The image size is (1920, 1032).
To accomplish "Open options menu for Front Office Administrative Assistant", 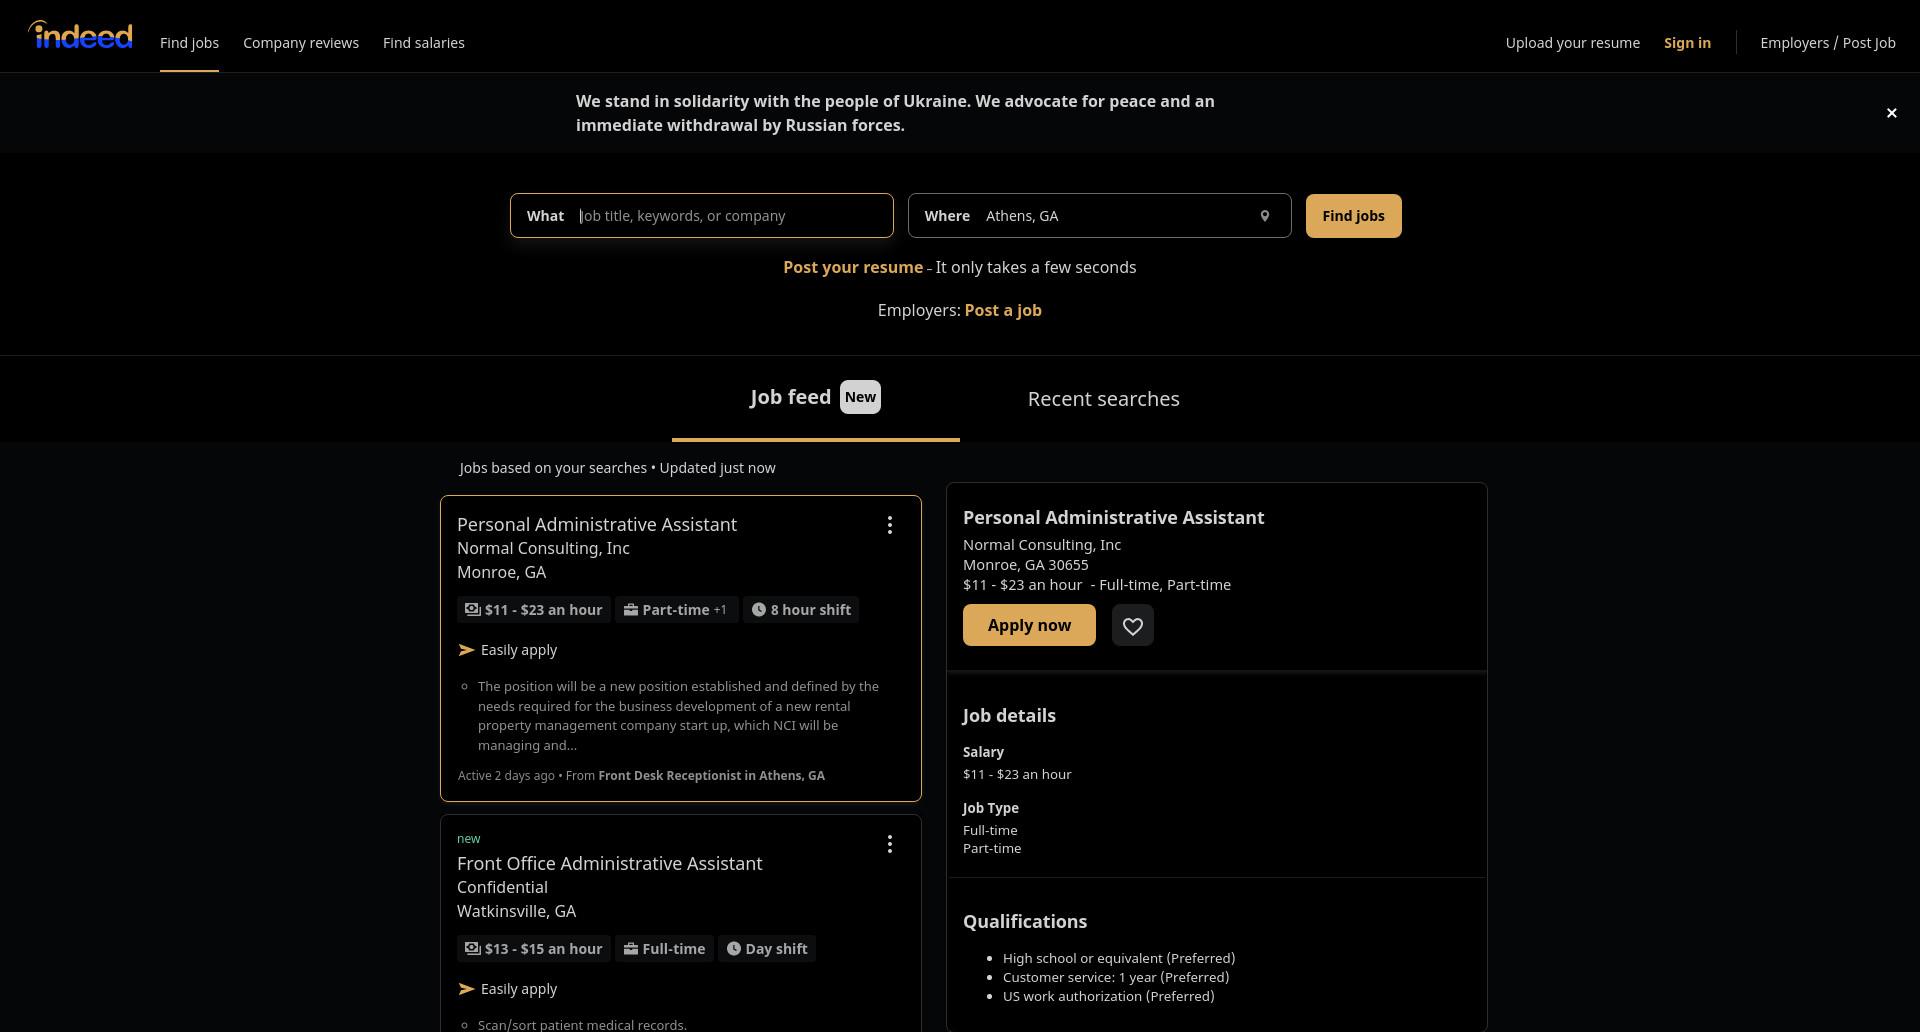I will tap(889, 844).
